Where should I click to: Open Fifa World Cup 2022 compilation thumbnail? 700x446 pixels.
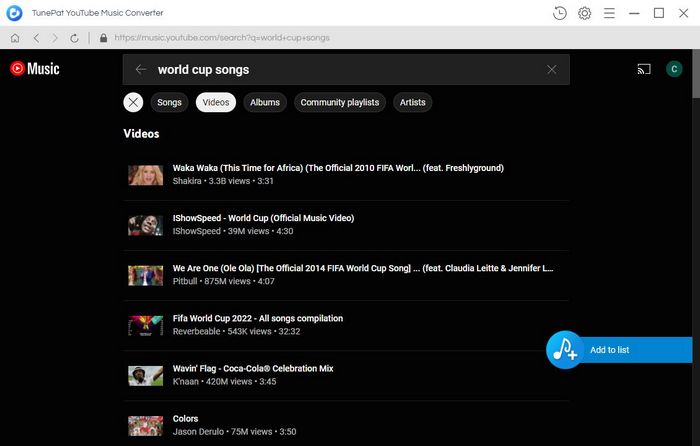click(146, 325)
